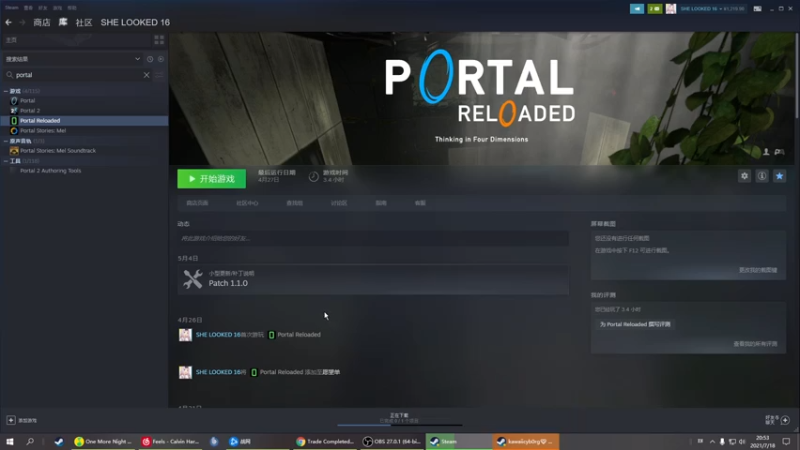Screen dimensions: 800x450
Task: Click the add game plus icon
Action: 11,420
